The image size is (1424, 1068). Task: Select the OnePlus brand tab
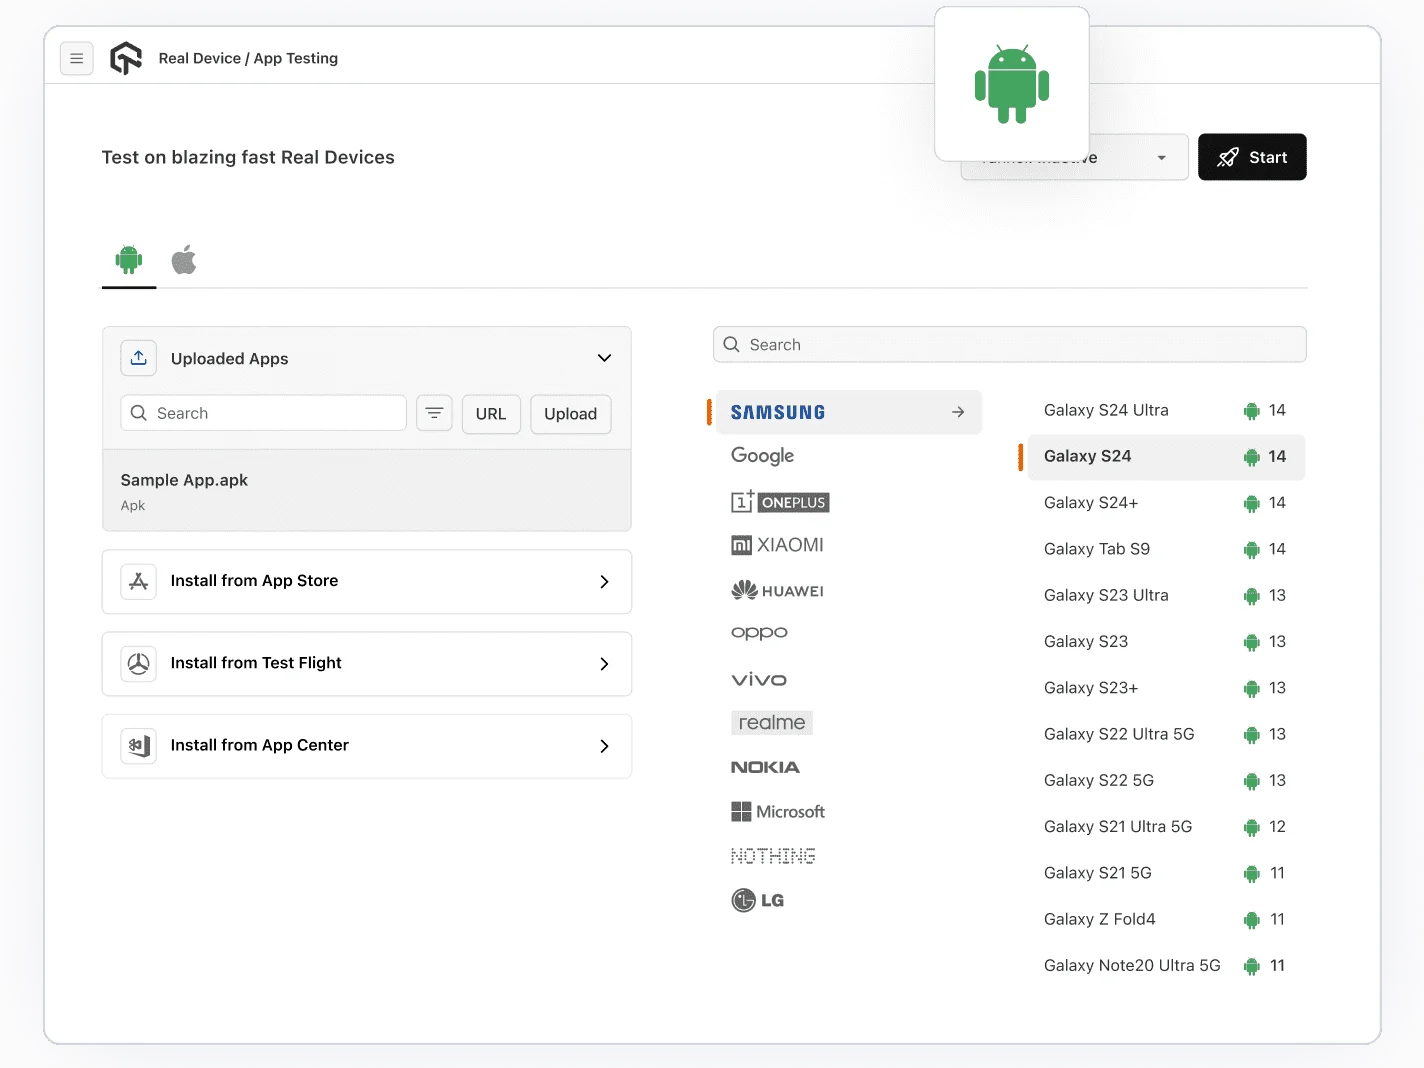coord(780,502)
